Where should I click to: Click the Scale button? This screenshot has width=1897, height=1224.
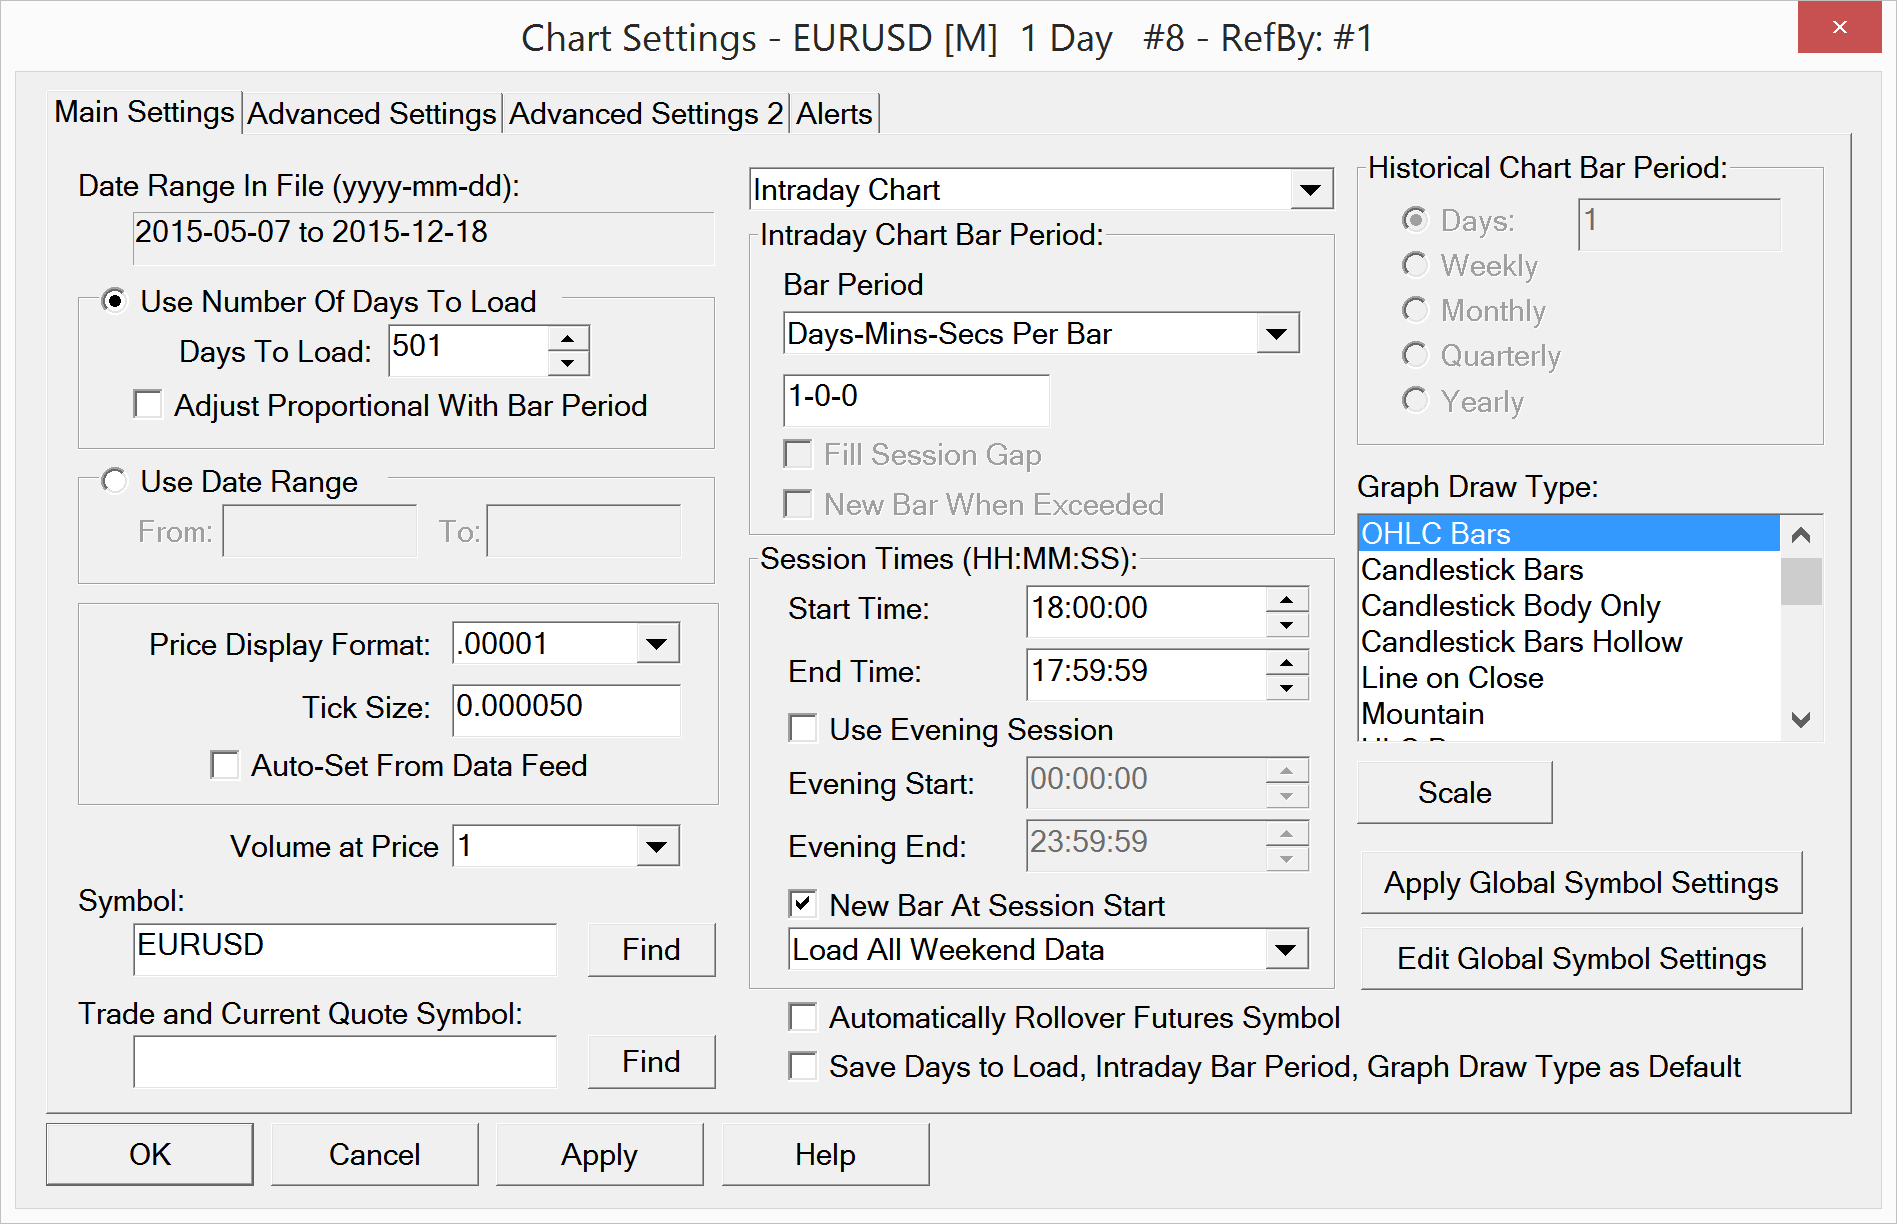click(1454, 793)
